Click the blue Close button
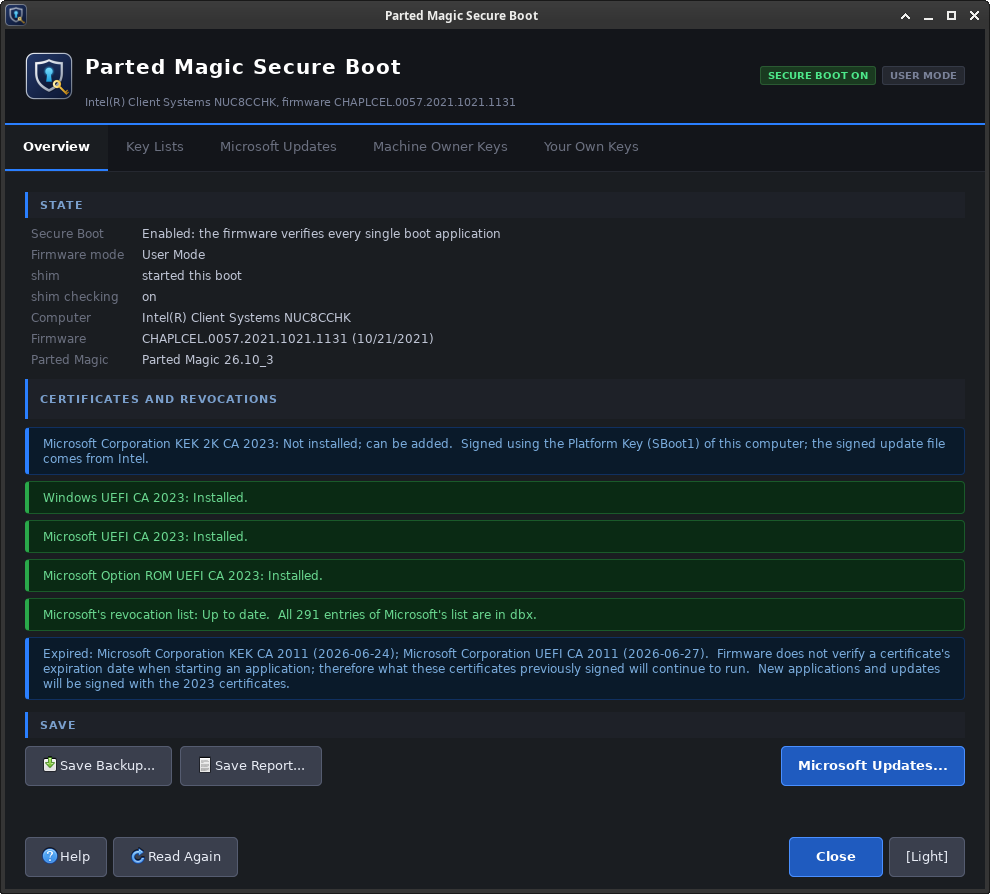Viewport: 990px width, 894px height. [x=835, y=857]
